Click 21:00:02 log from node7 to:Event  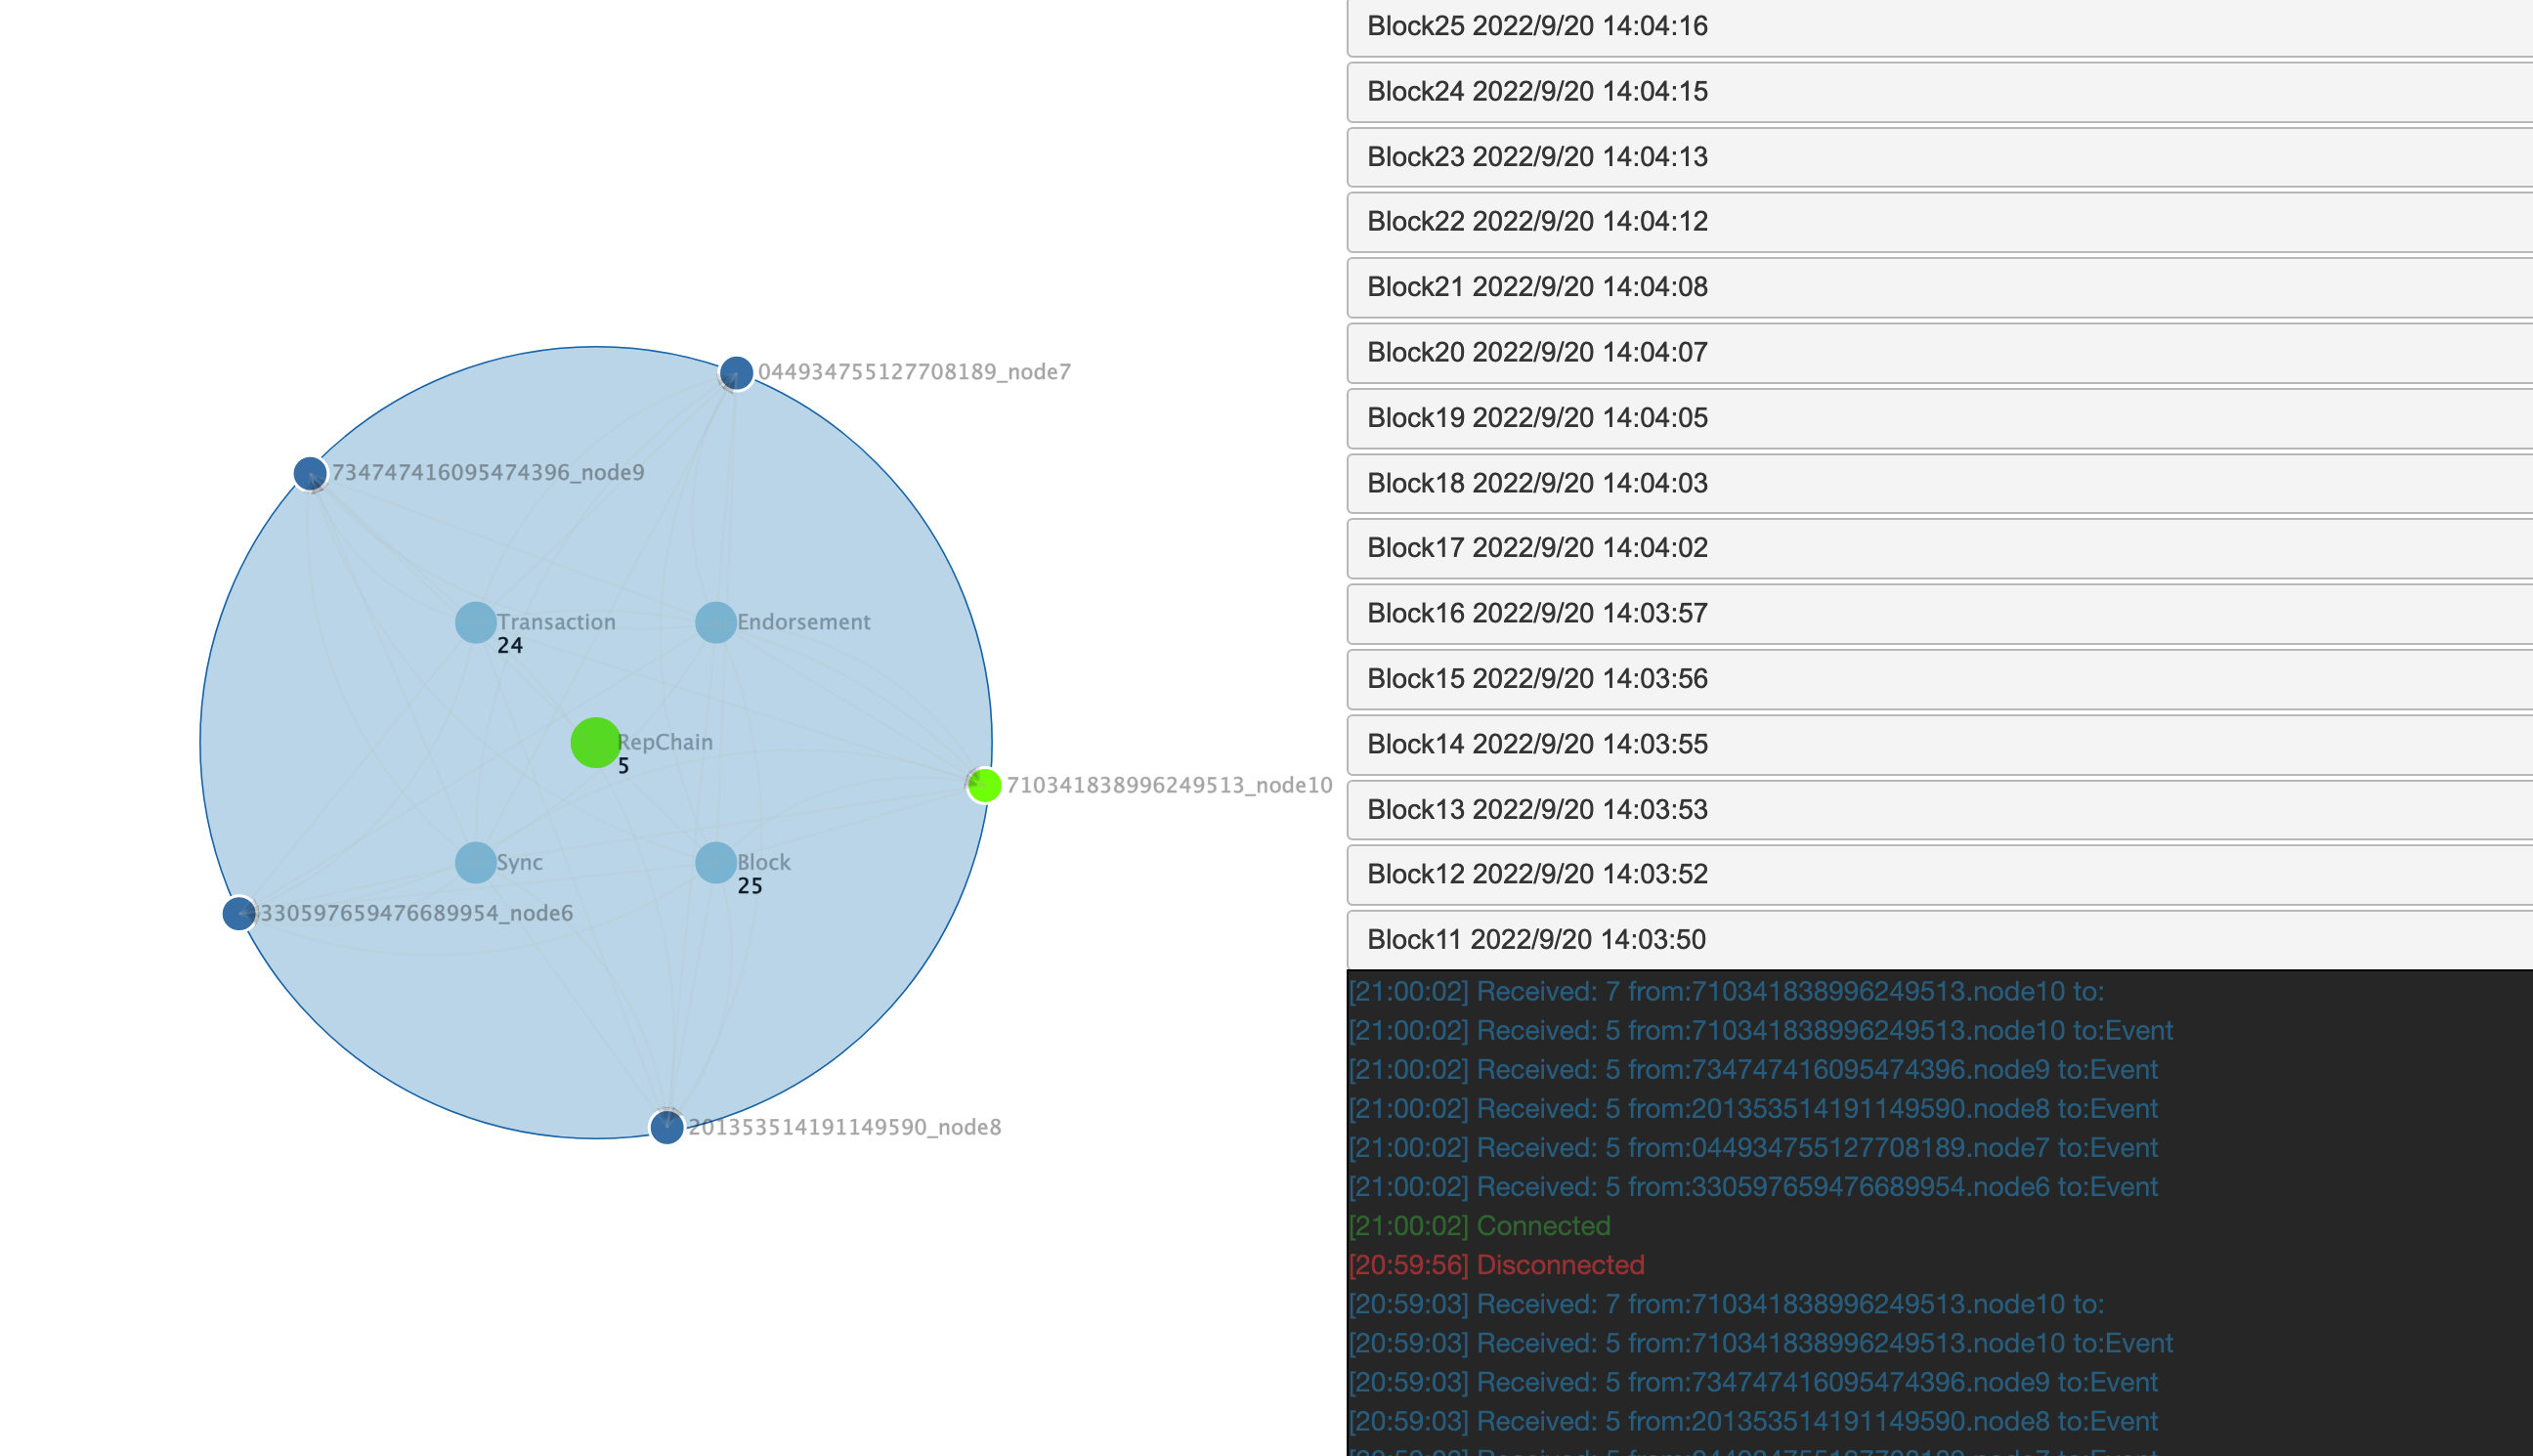[1753, 1148]
